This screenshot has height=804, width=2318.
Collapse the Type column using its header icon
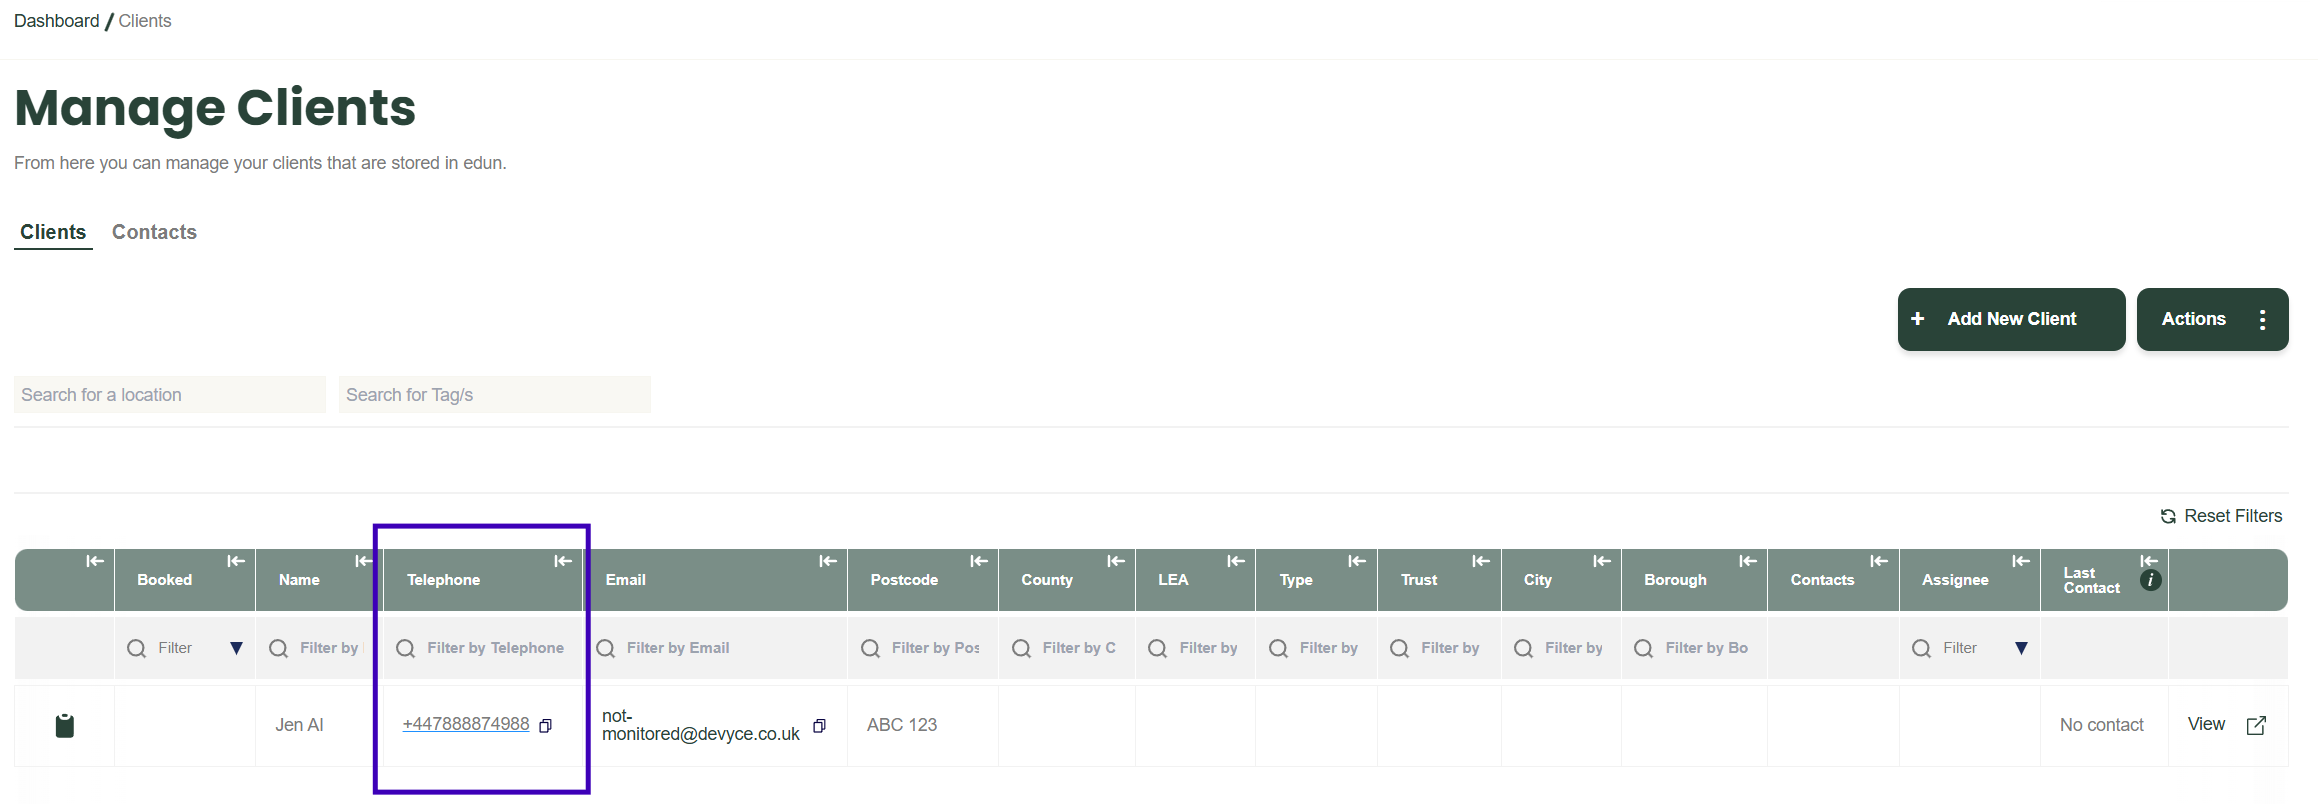pyautogui.click(x=1357, y=562)
